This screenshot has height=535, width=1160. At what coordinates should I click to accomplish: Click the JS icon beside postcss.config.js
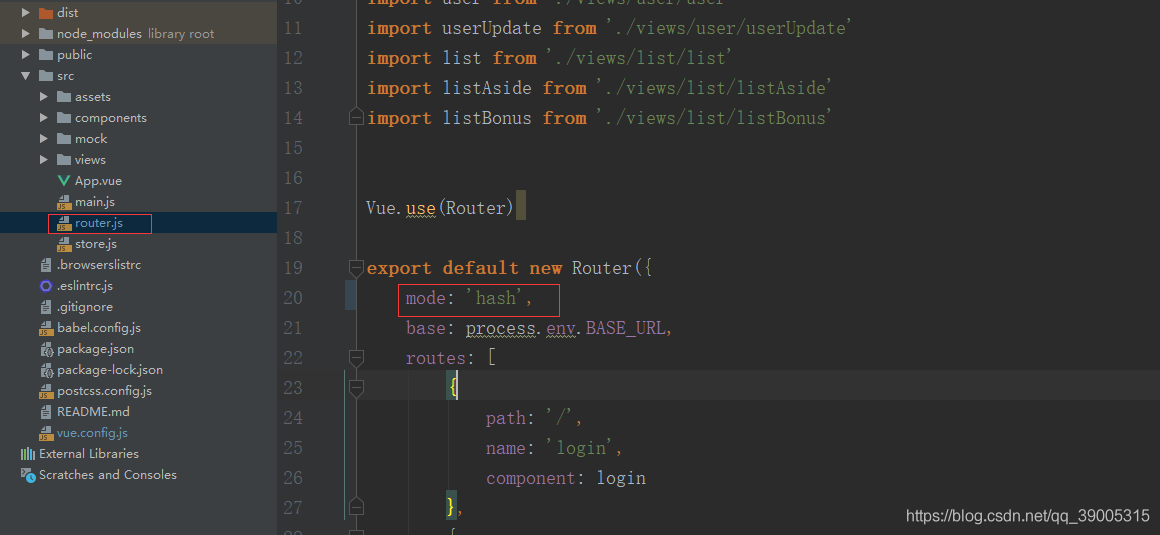coord(46,391)
